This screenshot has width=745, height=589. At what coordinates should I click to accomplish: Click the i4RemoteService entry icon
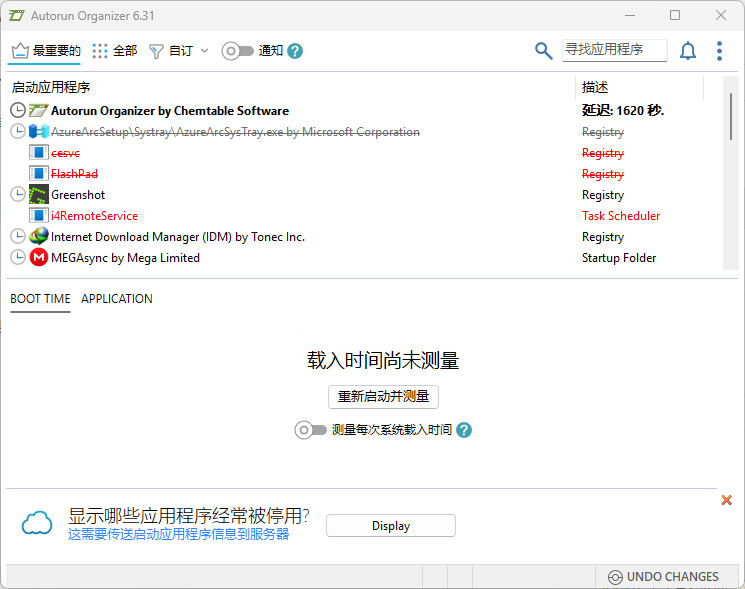38,215
